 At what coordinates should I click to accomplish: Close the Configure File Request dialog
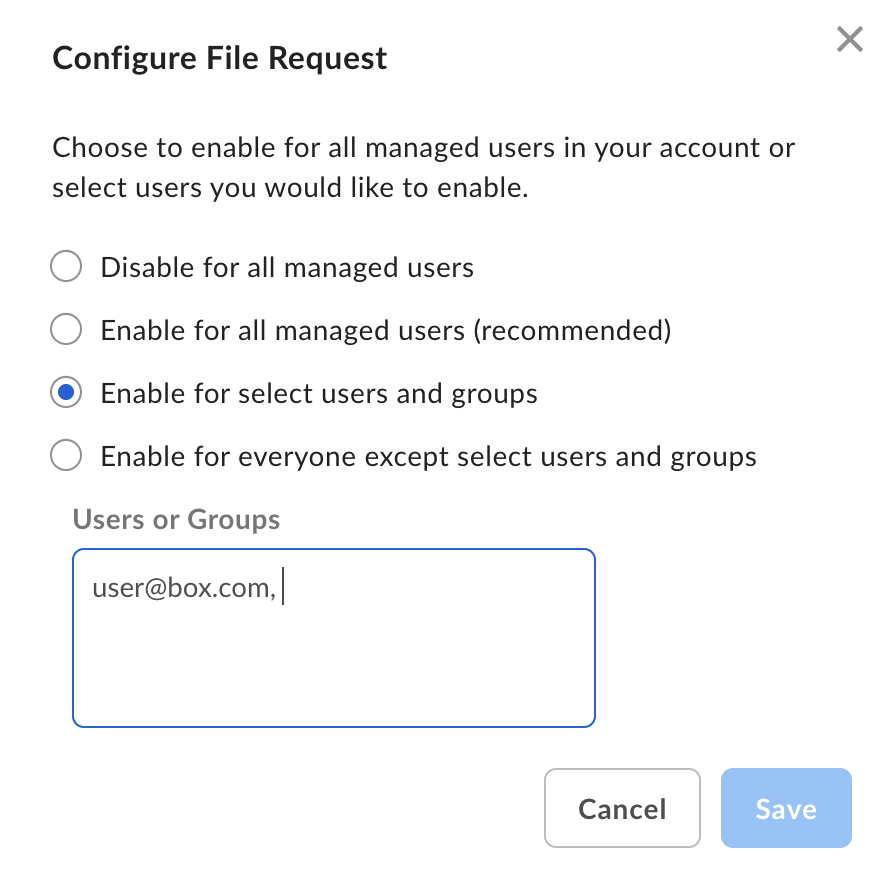click(x=849, y=39)
